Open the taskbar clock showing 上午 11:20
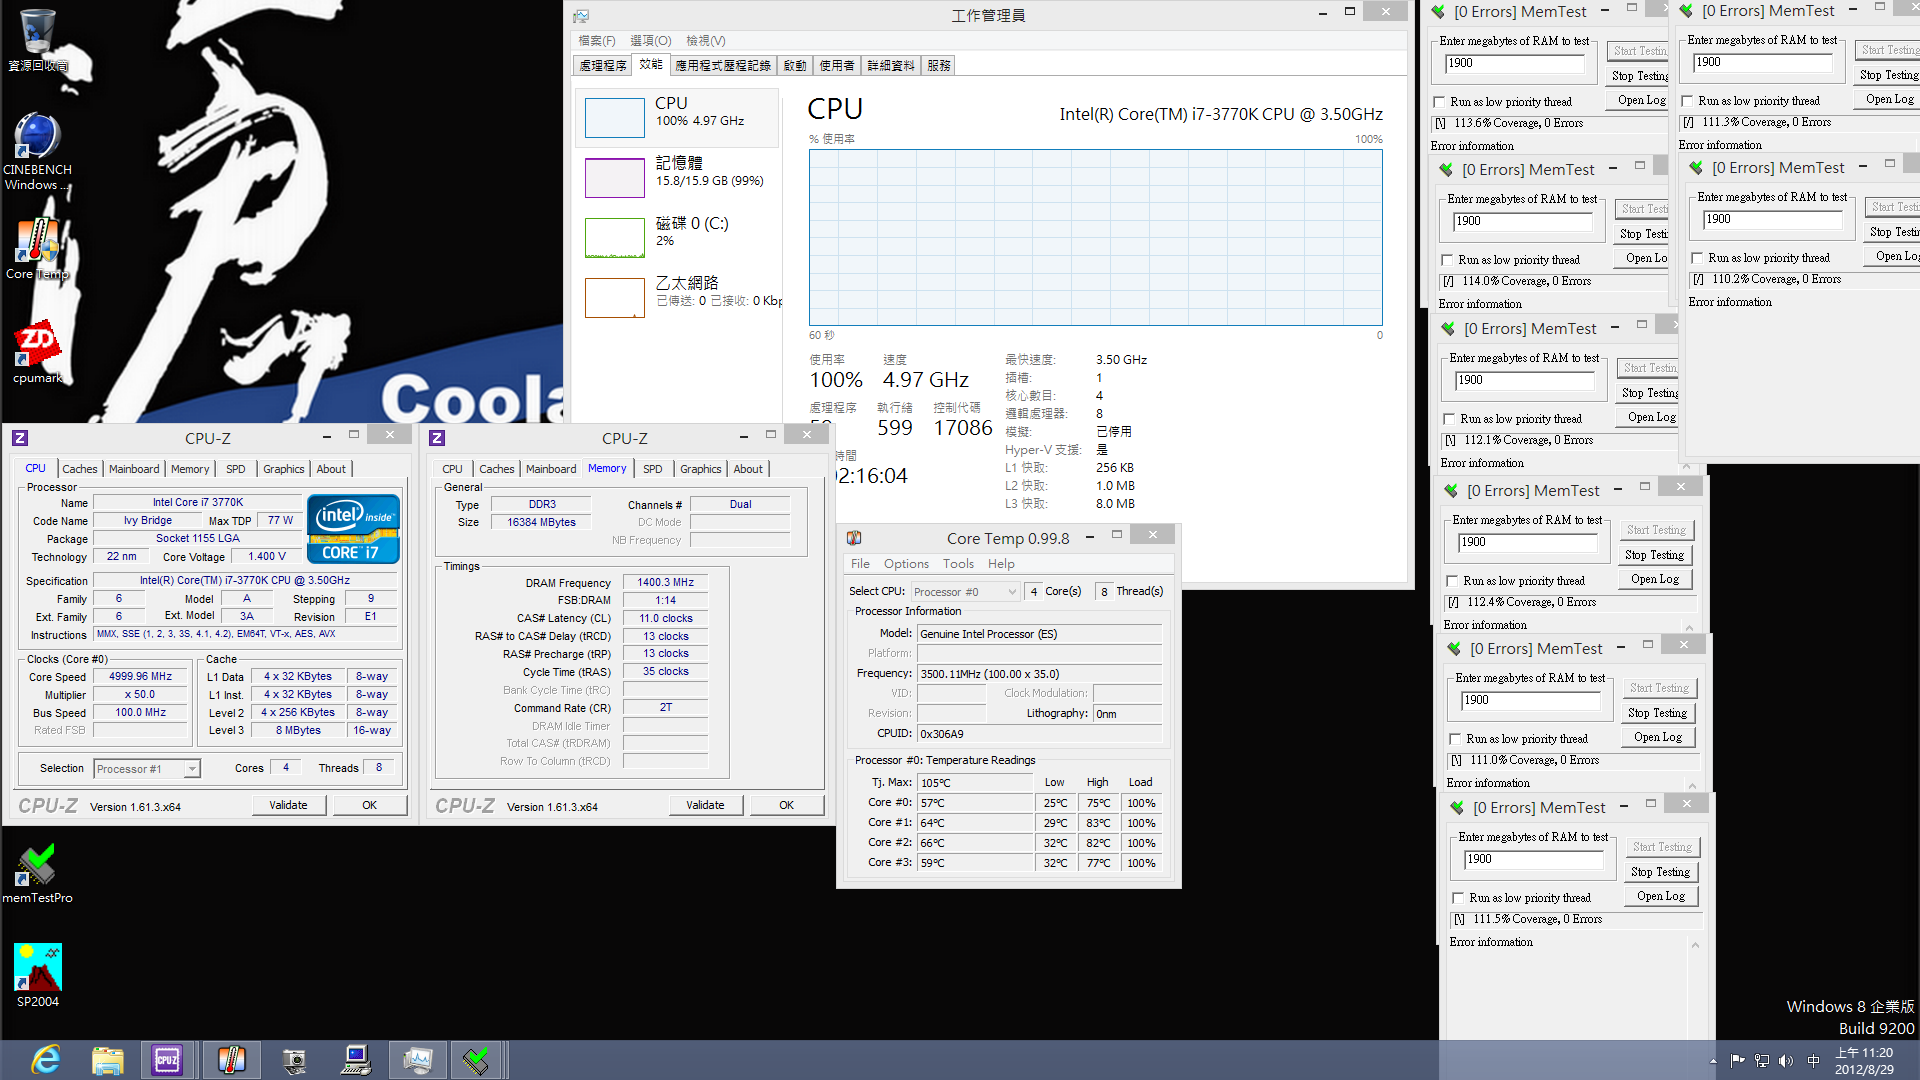The height and width of the screenshot is (1080, 1920). [x=1864, y=1061]
